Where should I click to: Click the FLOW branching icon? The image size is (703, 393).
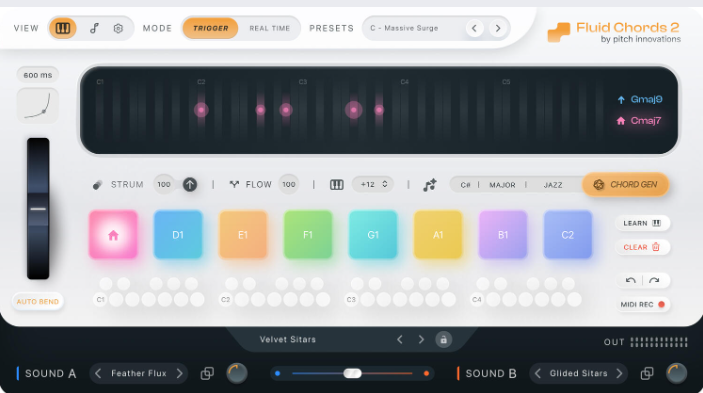[x=234, y=184]
